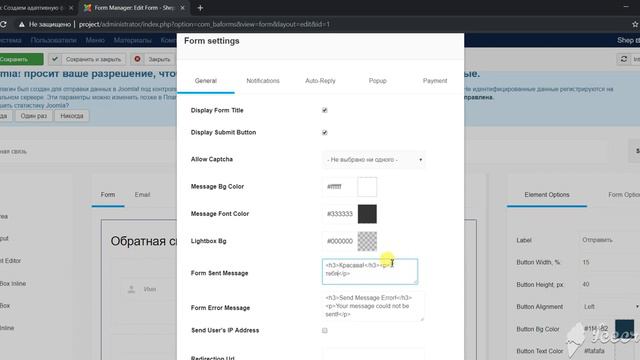Switch to the Email tab behind dialog
Screen dimensions: 640x360
[x=142, y=195]
